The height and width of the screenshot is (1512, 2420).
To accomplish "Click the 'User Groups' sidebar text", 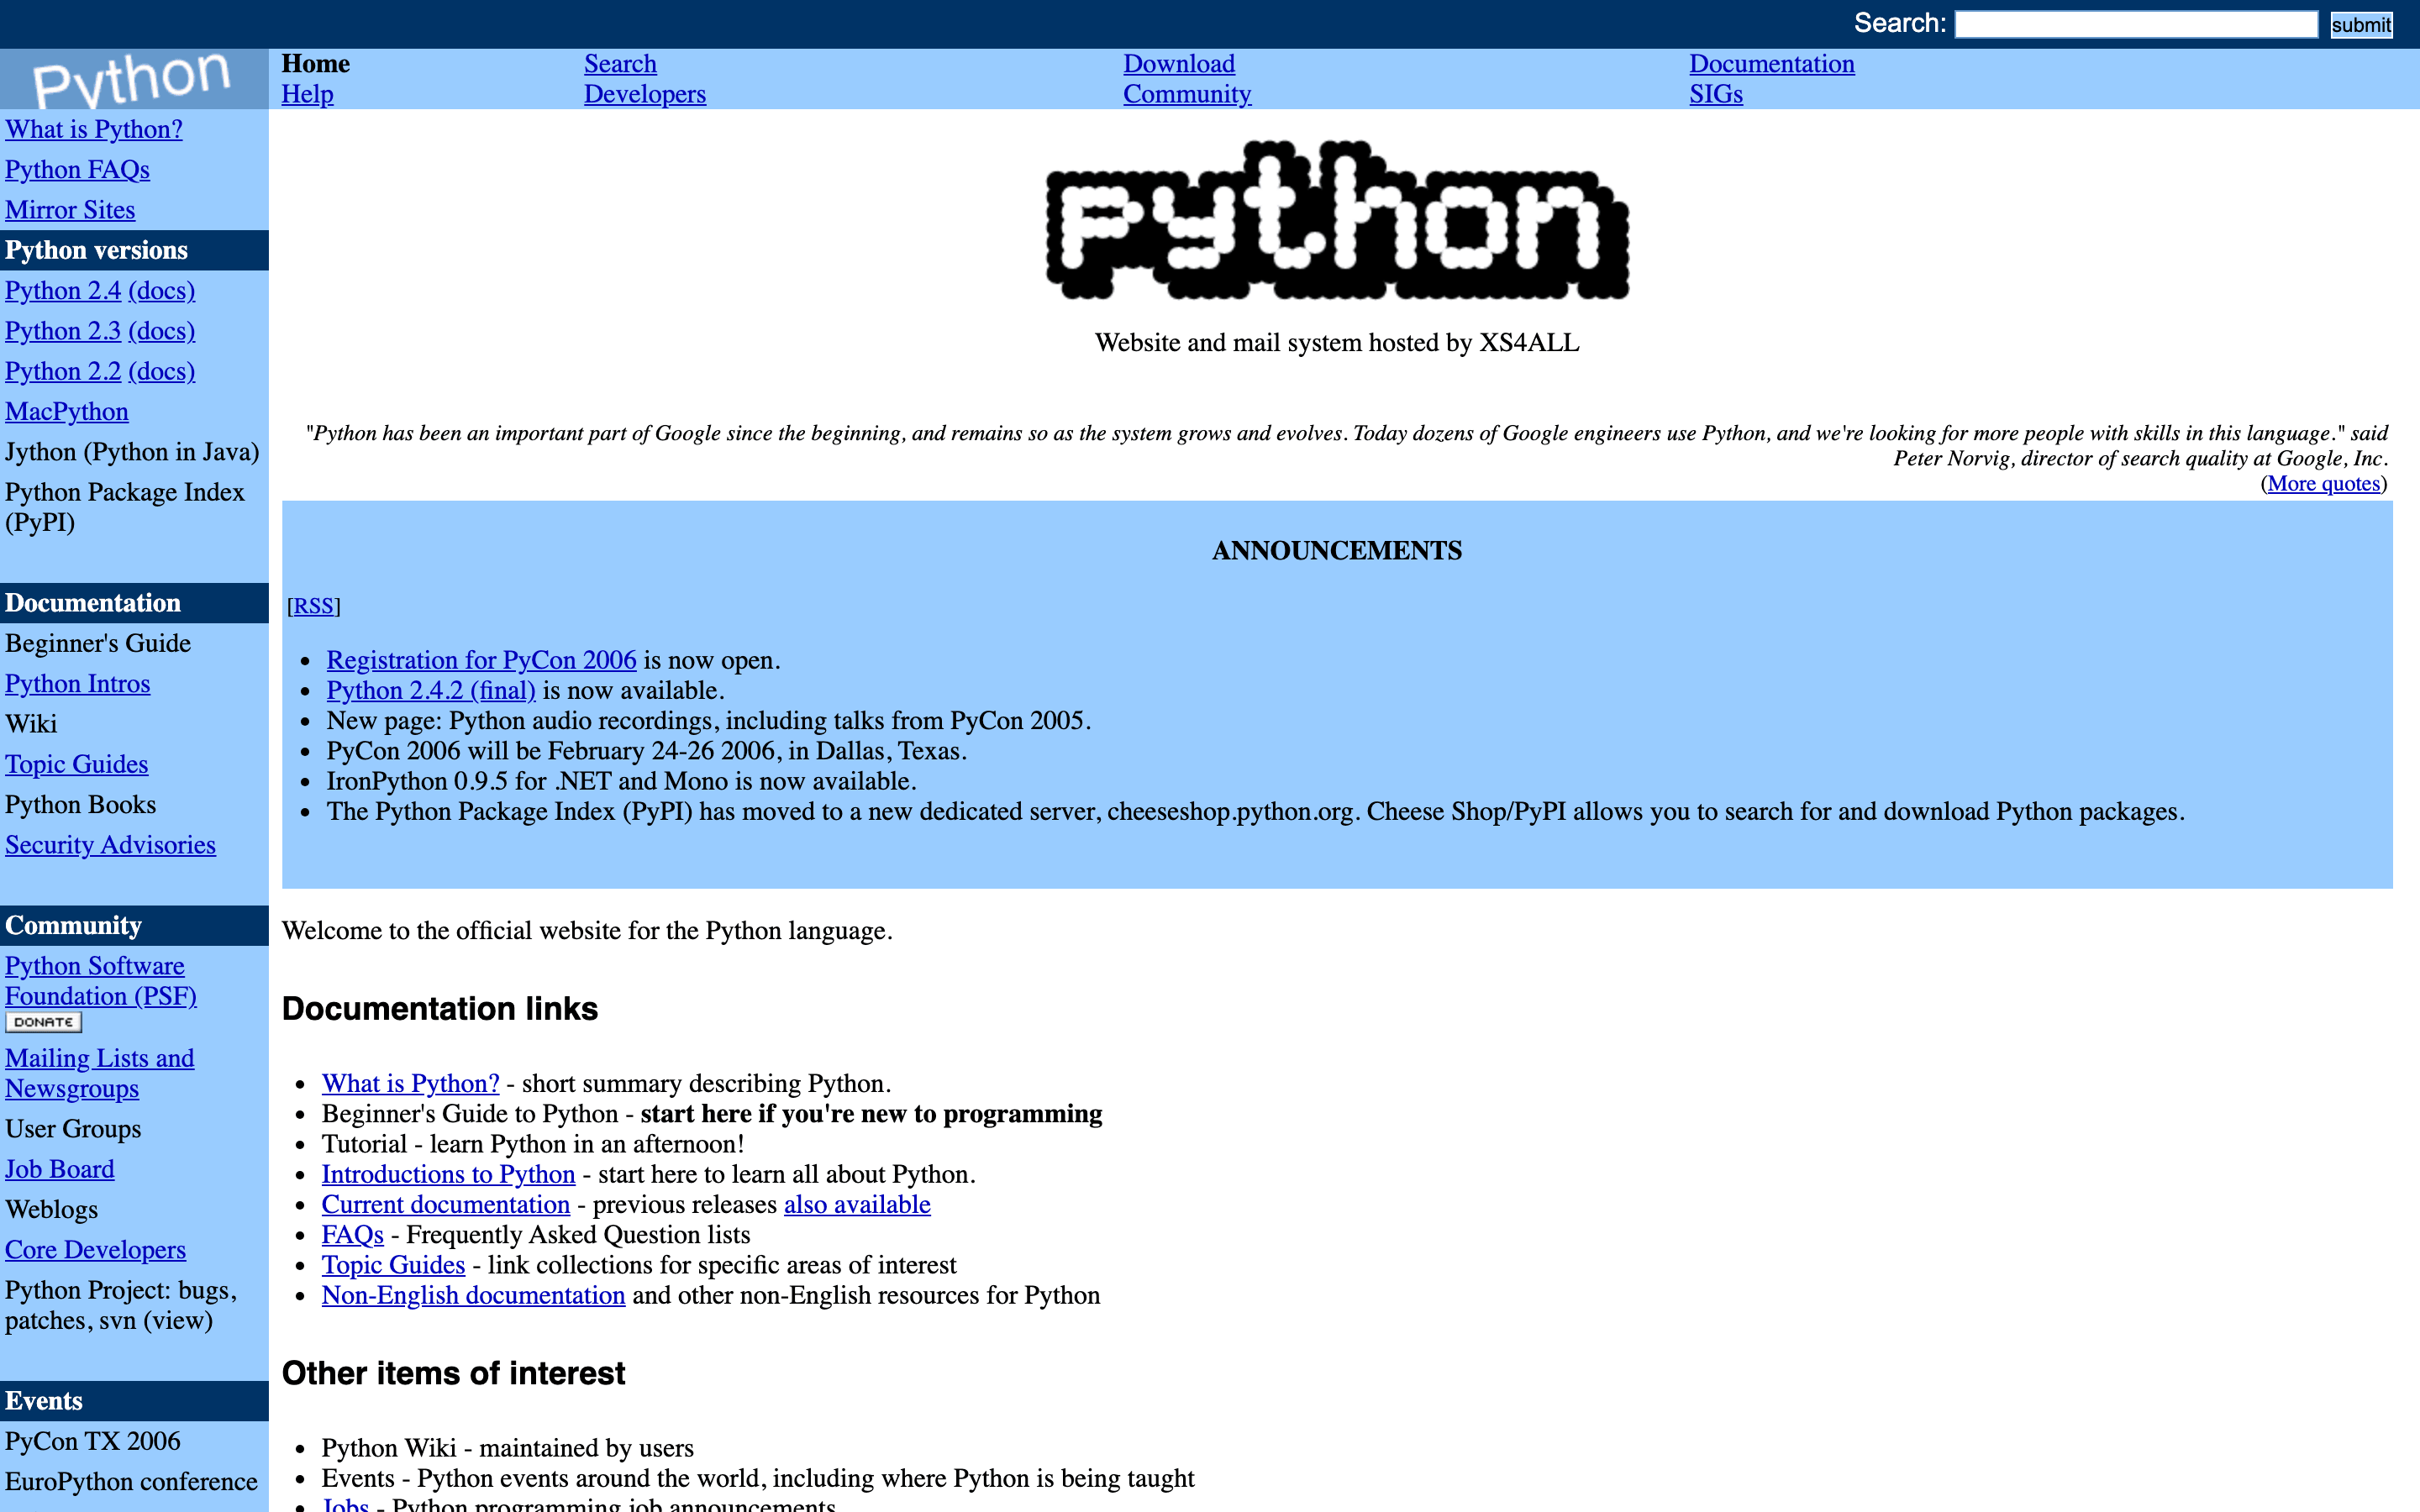I will tap(73, 1129).
